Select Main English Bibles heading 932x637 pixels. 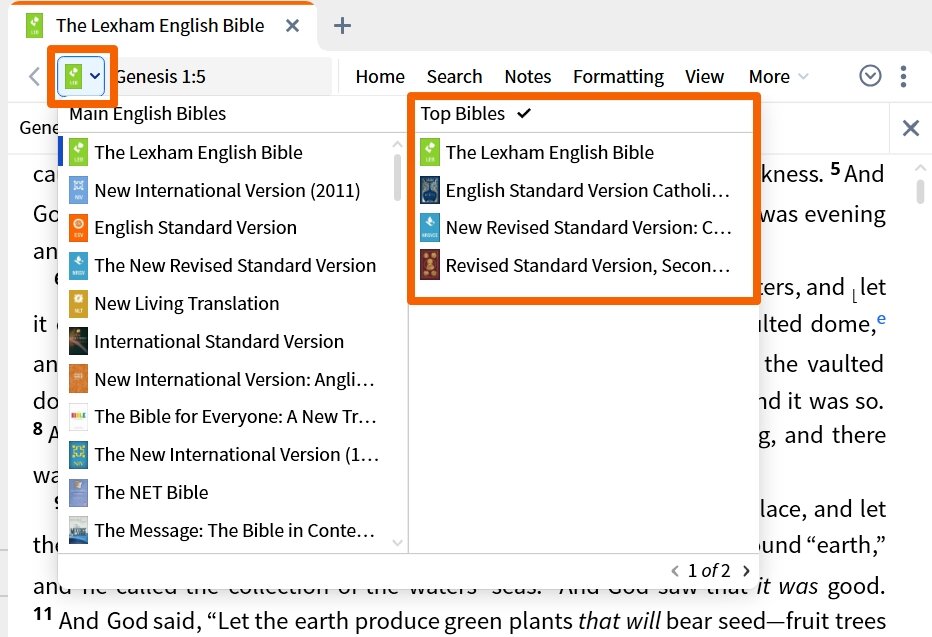point(148,113)
